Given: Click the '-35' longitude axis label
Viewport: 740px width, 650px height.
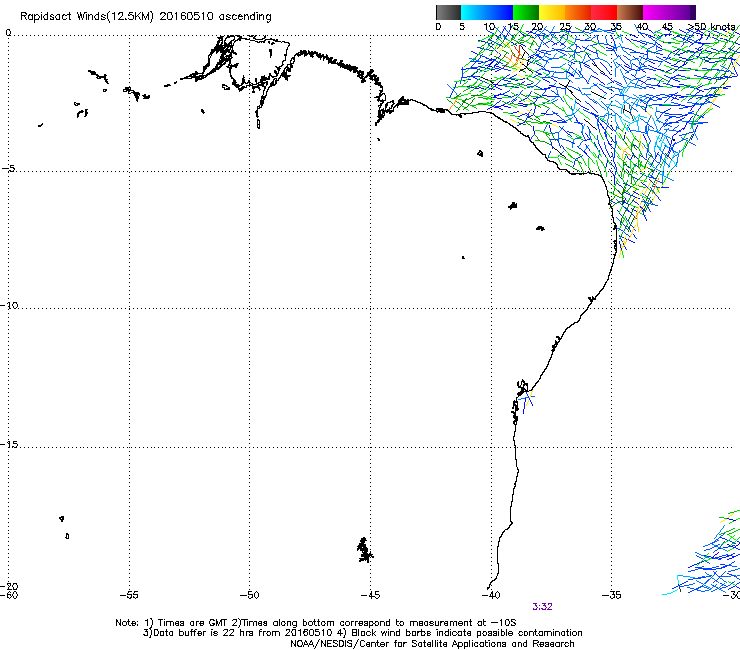Looking at the screenshot, I should (x=612, y=595).
